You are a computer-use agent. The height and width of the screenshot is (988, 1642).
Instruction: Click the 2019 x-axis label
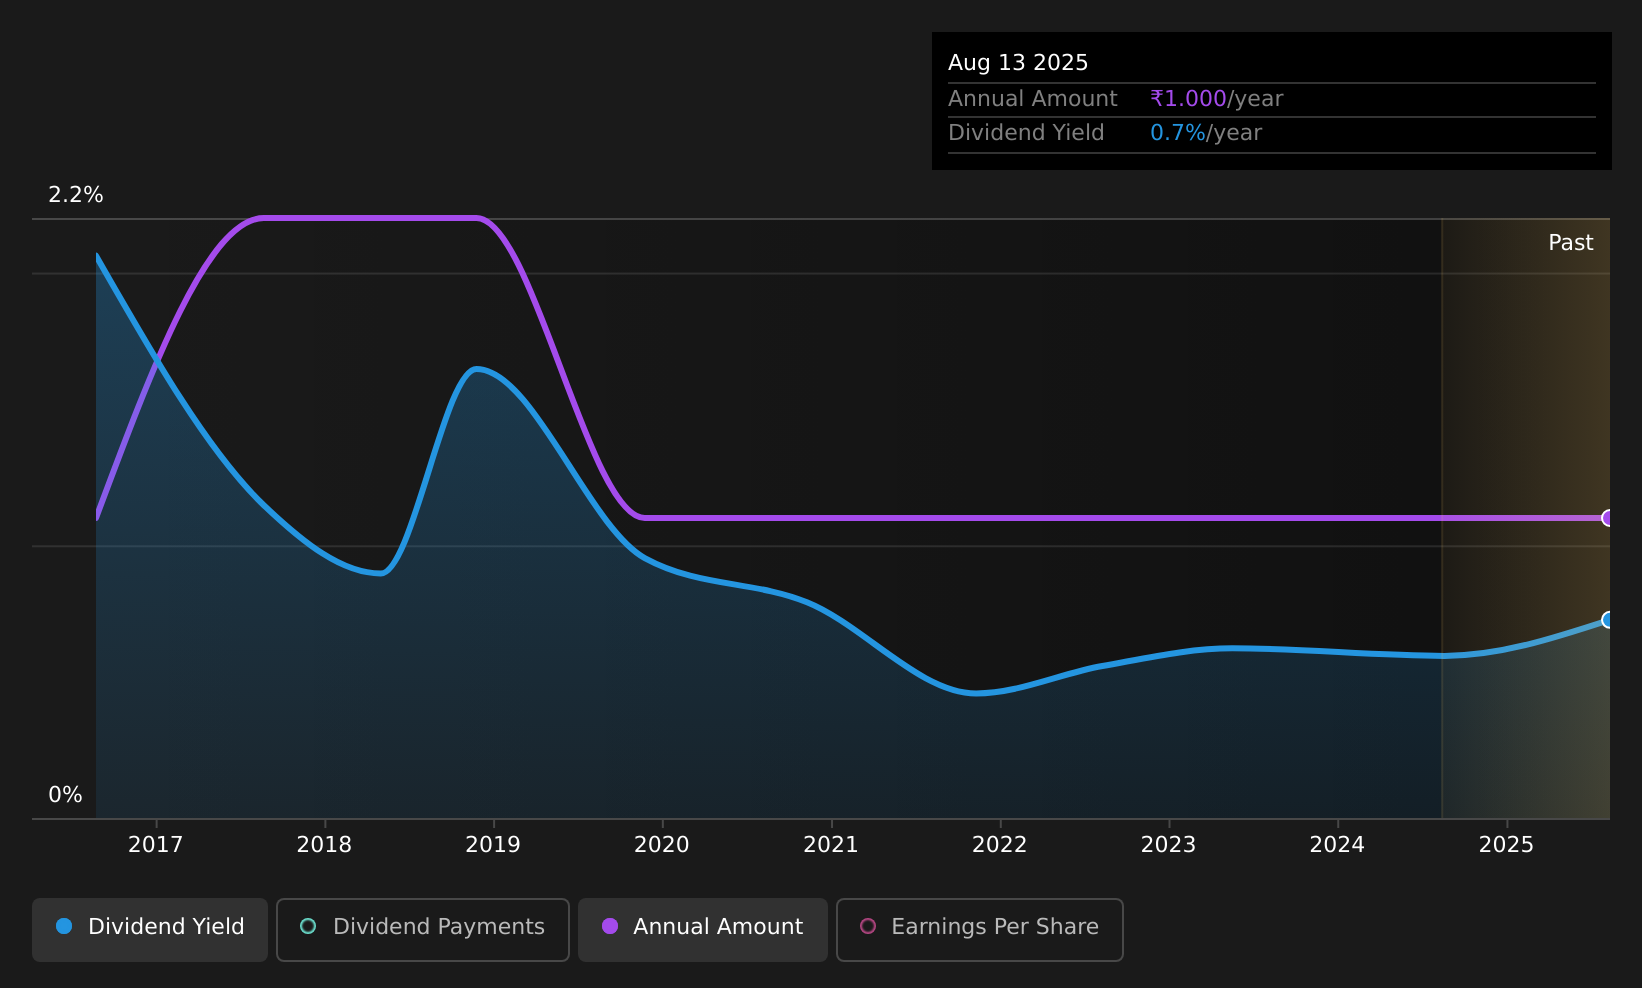[x=493, y=845]
